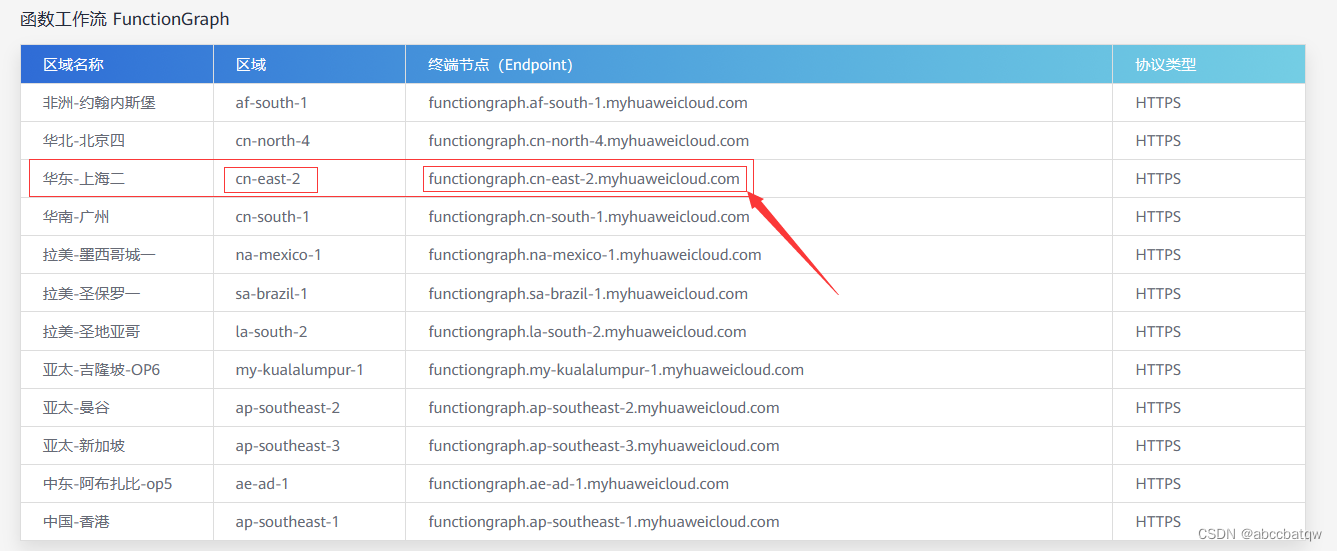Select HTTPS in the 拉美-圣保罗一 row
Screen dimensions: 1337x551
click(1158, 294)
